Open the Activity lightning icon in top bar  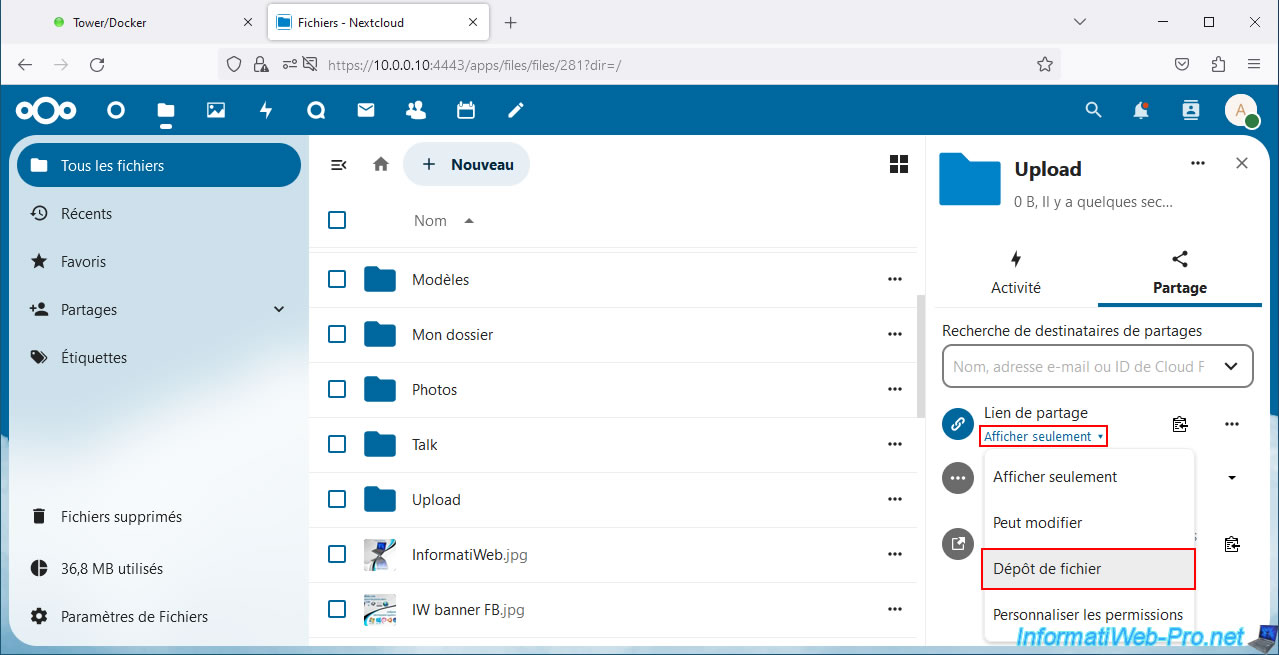coord(266,111)
